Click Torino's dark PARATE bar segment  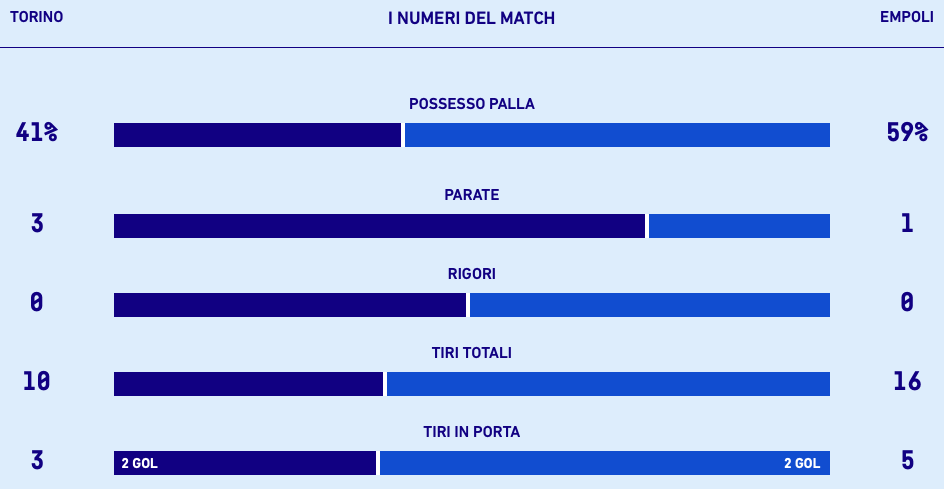click(x=379, y=226)
